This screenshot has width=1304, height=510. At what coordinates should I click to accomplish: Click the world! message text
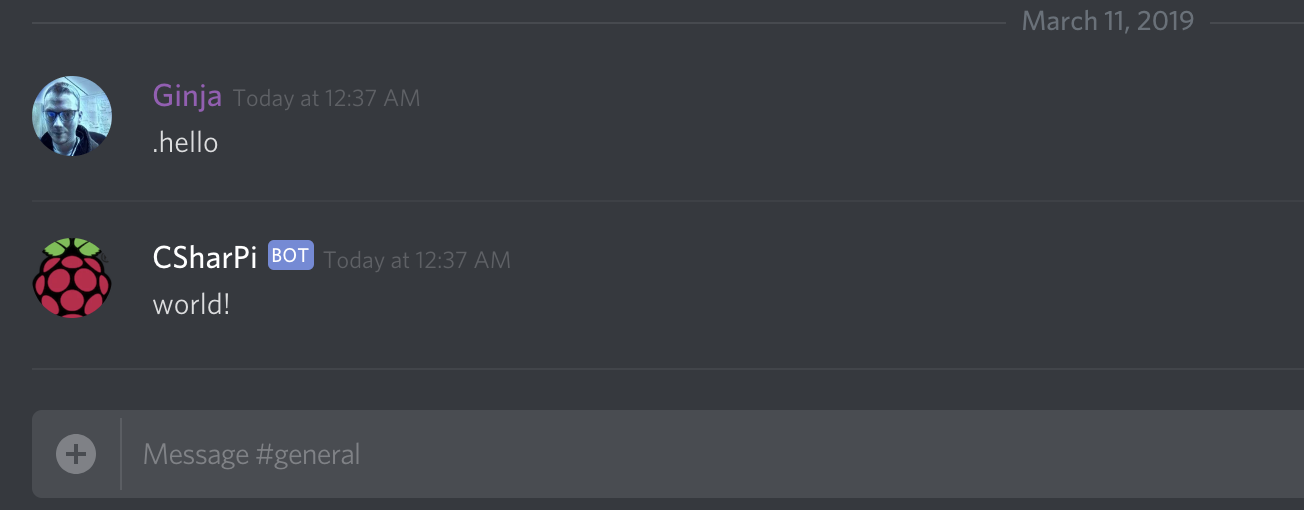pos(191,304)
